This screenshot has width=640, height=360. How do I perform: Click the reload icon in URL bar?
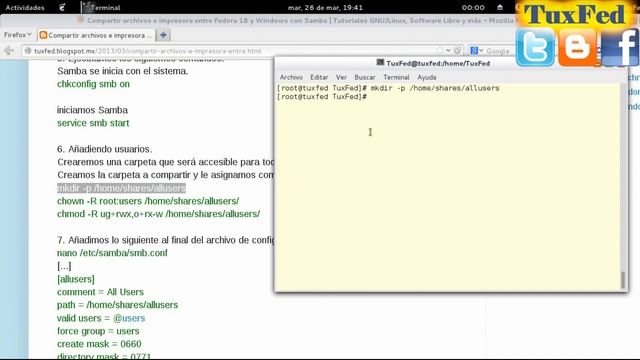[458, 51]
